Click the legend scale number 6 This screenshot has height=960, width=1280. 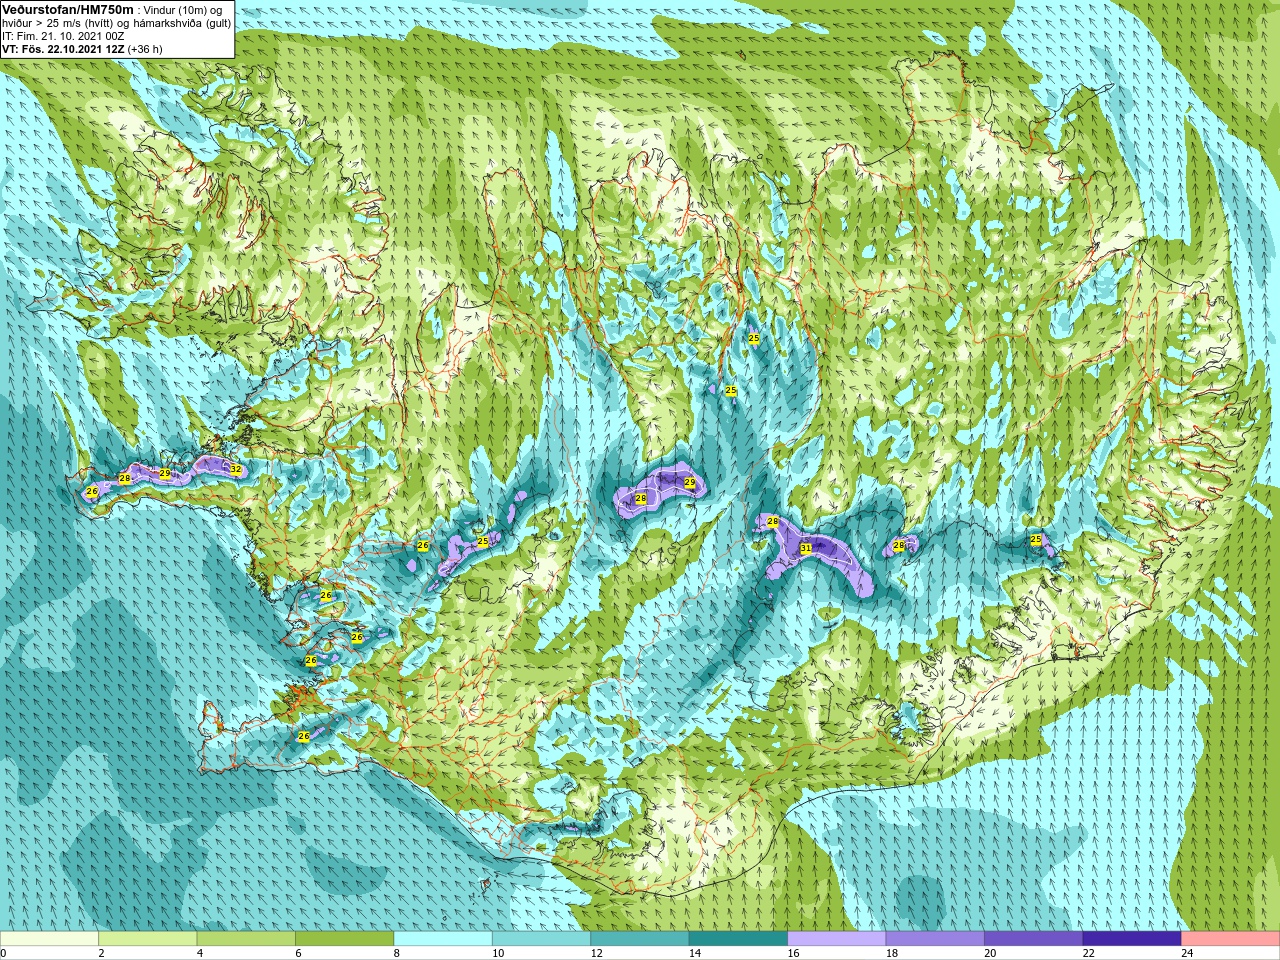[x=298, y=953]
